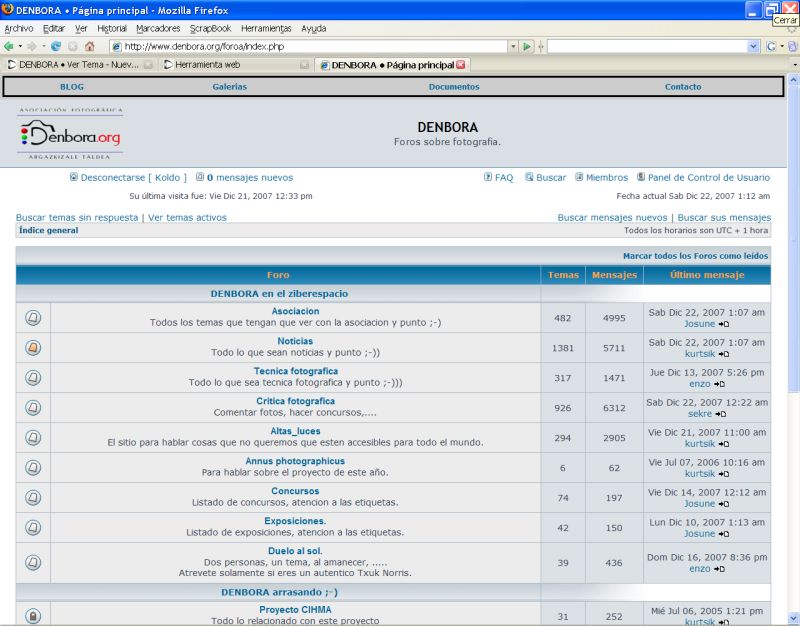
Task: Open the Marcadores menu
Action: [158, 29]
